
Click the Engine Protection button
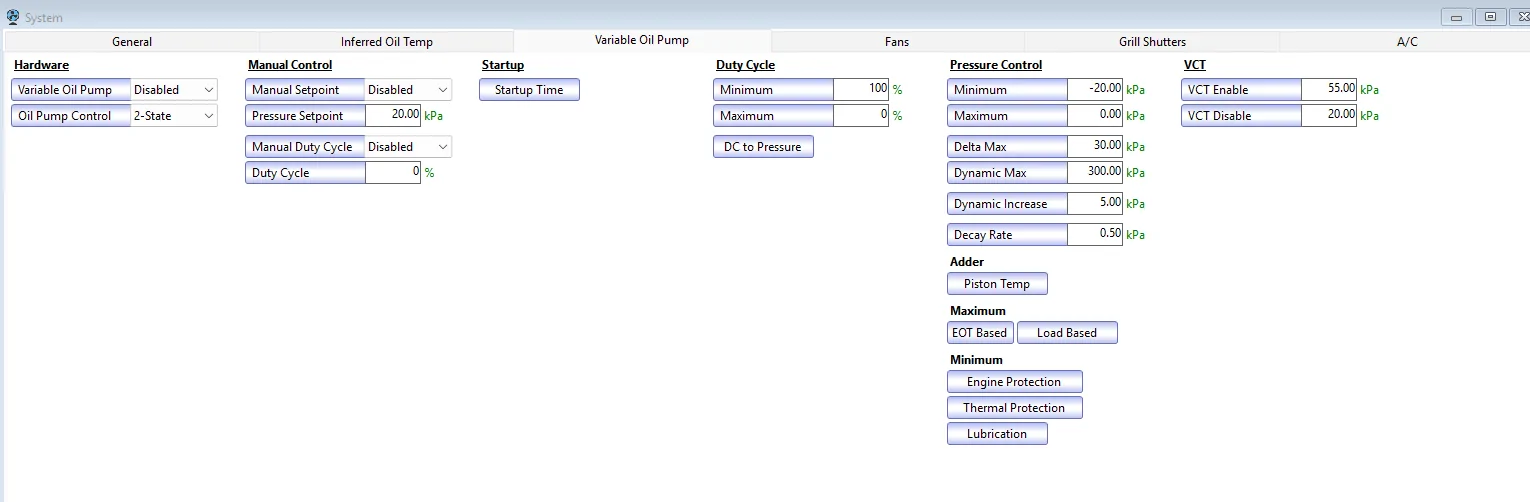[x=1014, y=382]
